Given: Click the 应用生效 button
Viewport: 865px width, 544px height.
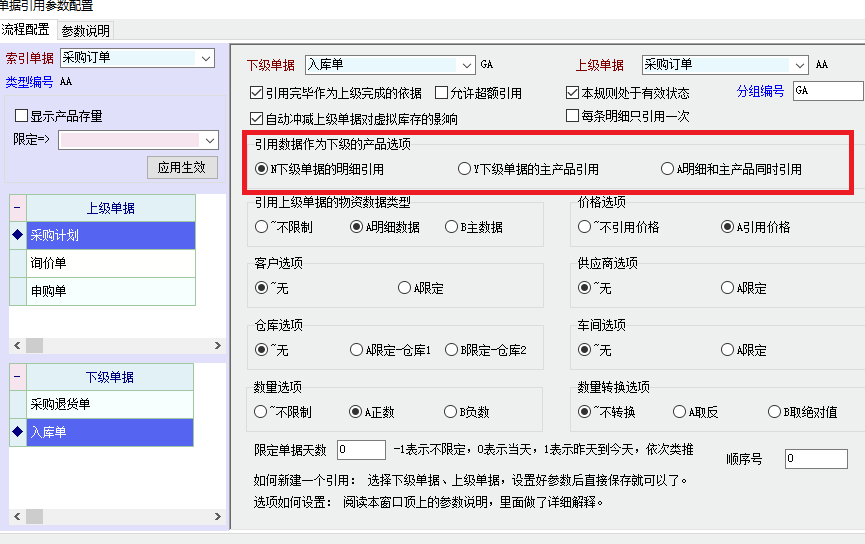Looking at the screenshot, I should pyautogui.click(x=182, y=167).
